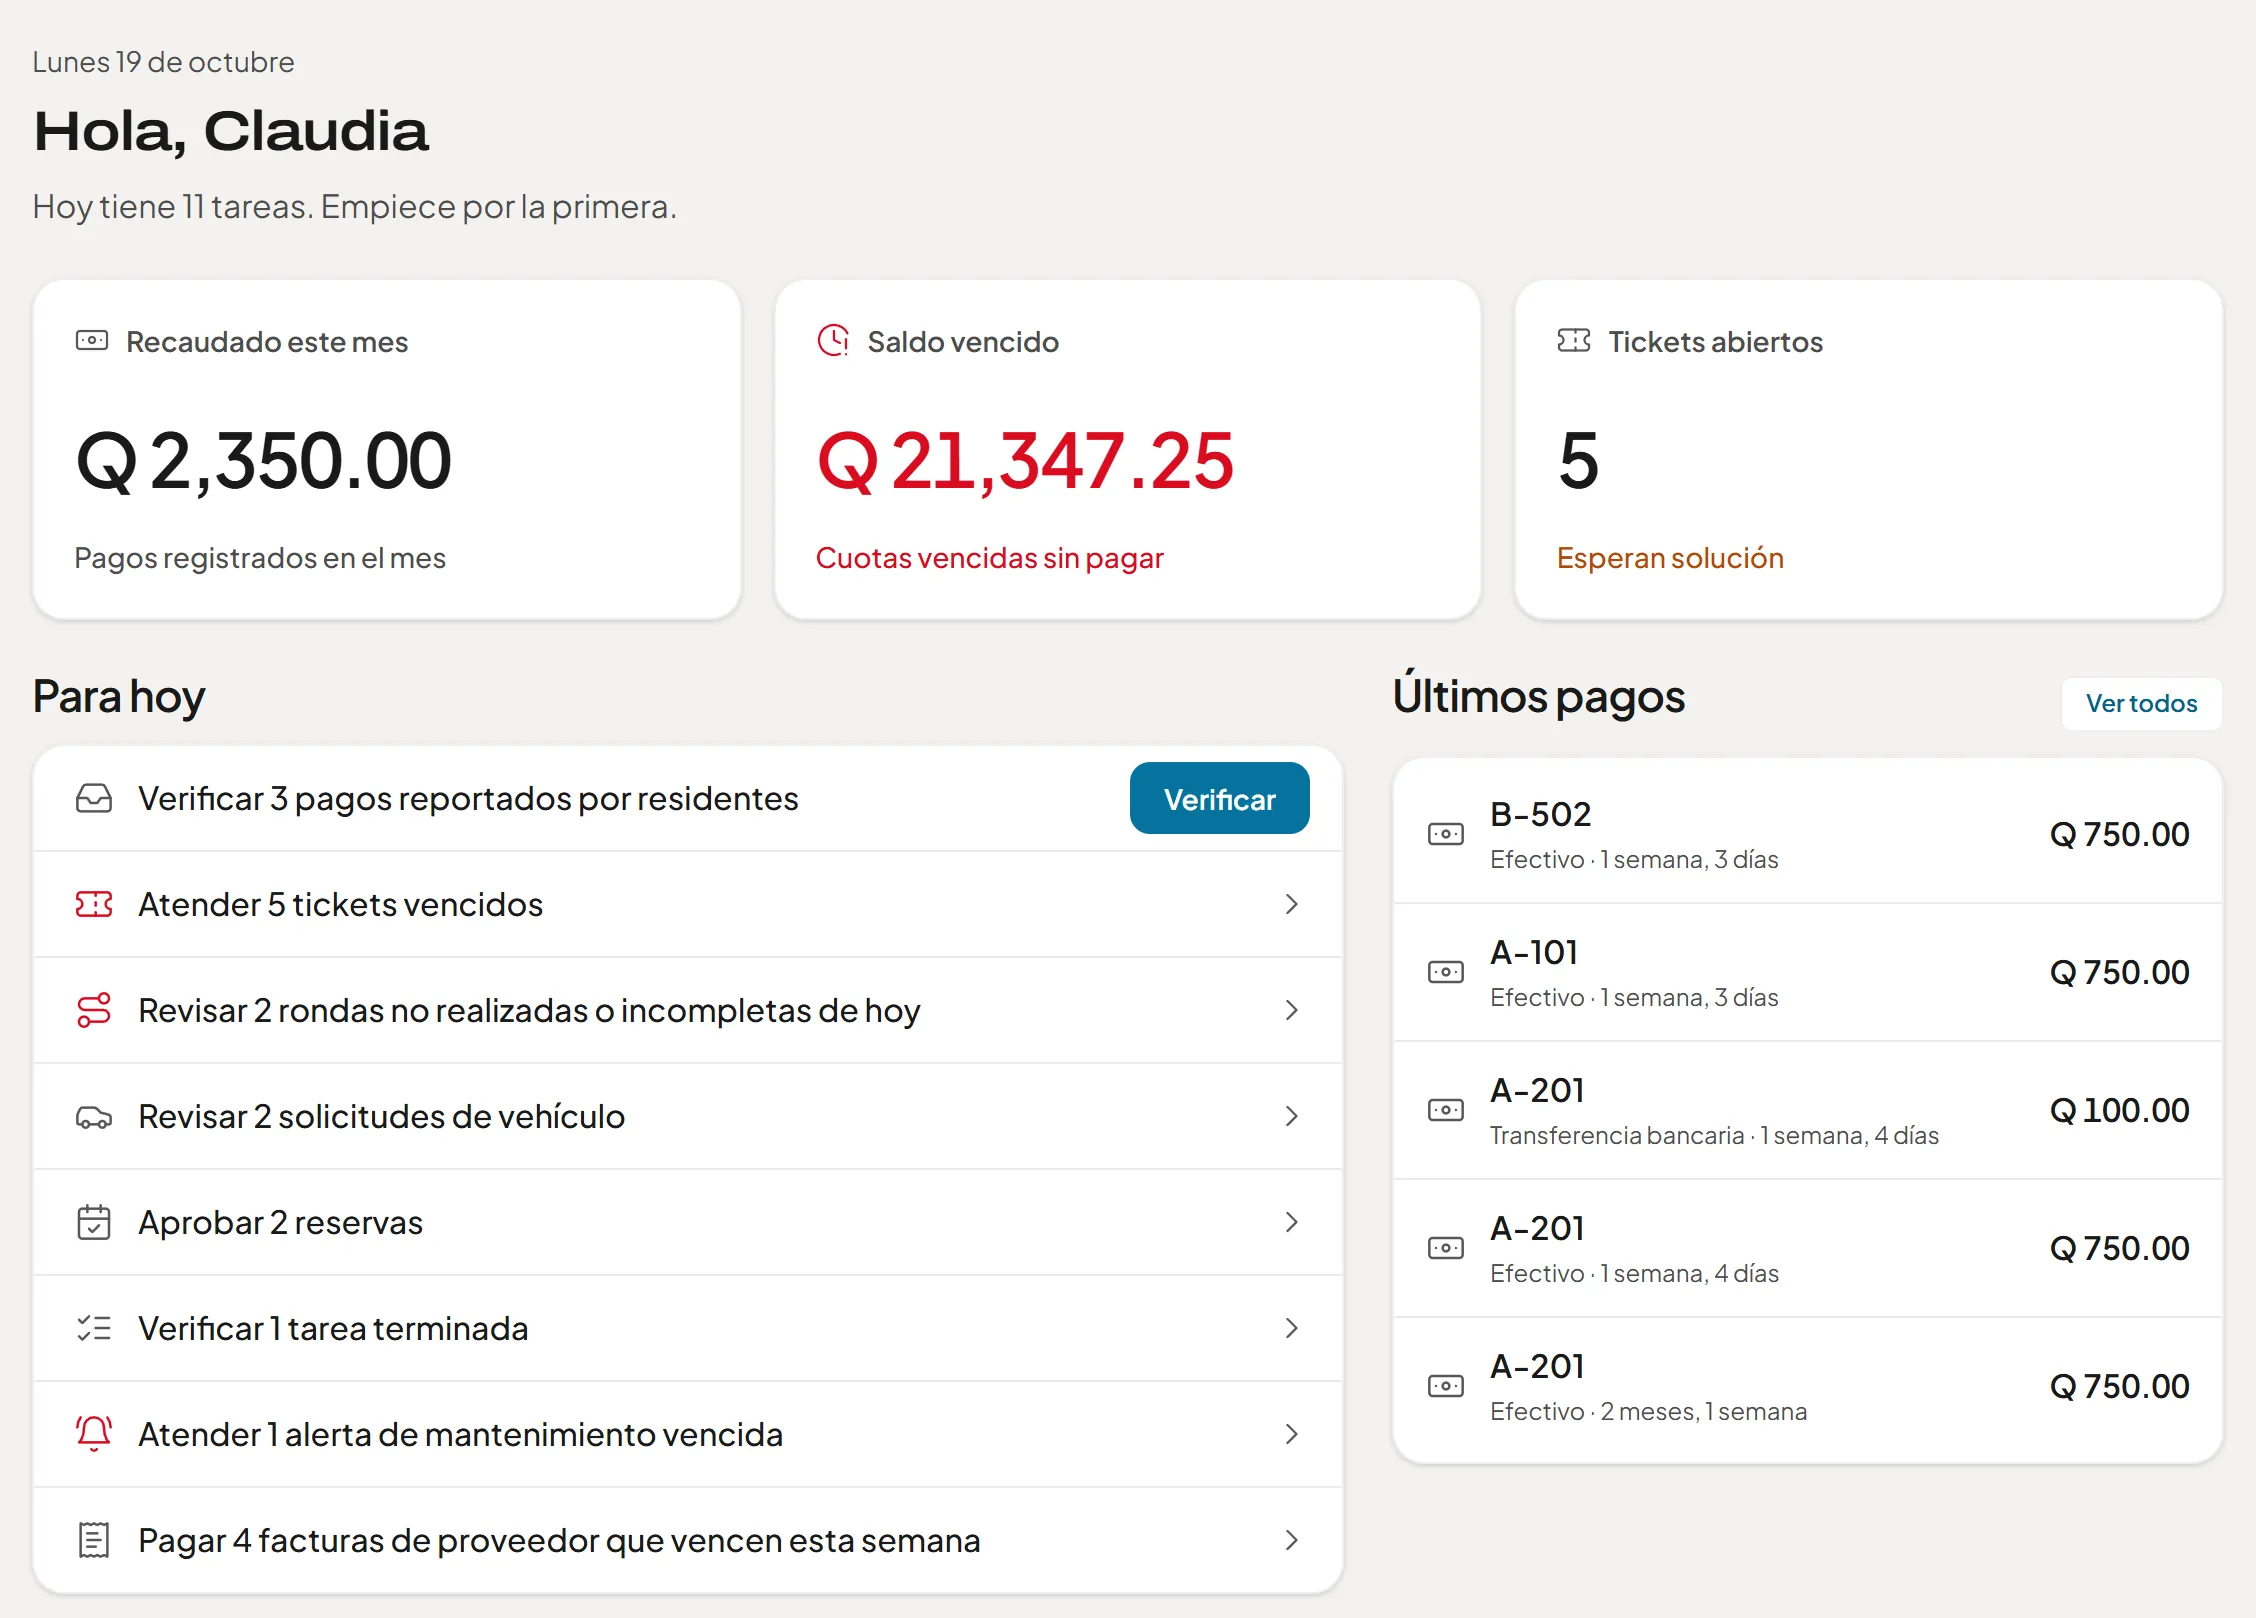Click the ticket icon beside Tickets abiertos
2256x1618 pixels.
click(1574, 341)
